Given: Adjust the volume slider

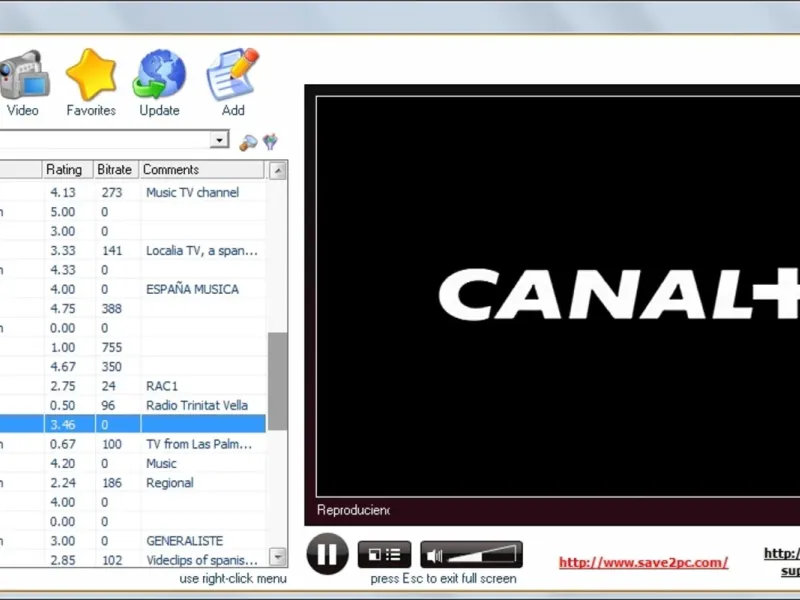Looking at the screenshot, I should [x=481, y=555].
